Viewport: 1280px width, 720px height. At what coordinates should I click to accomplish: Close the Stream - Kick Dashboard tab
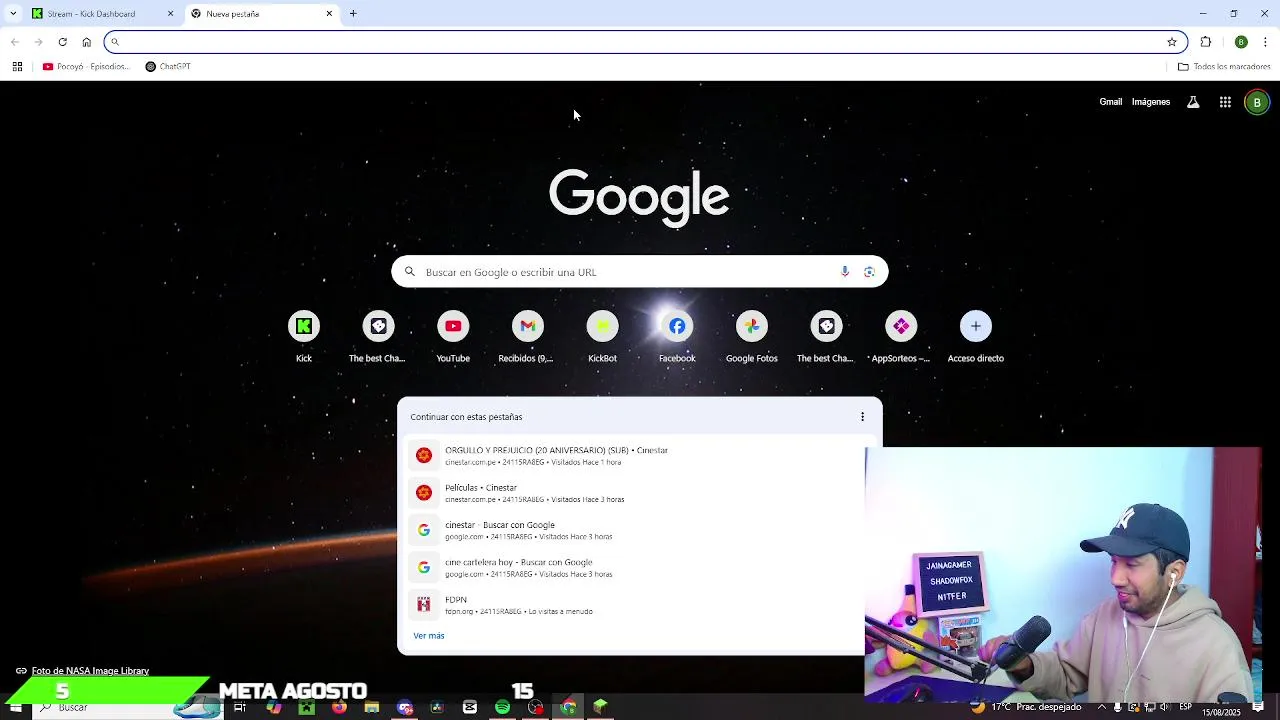(x=170, y=14)
